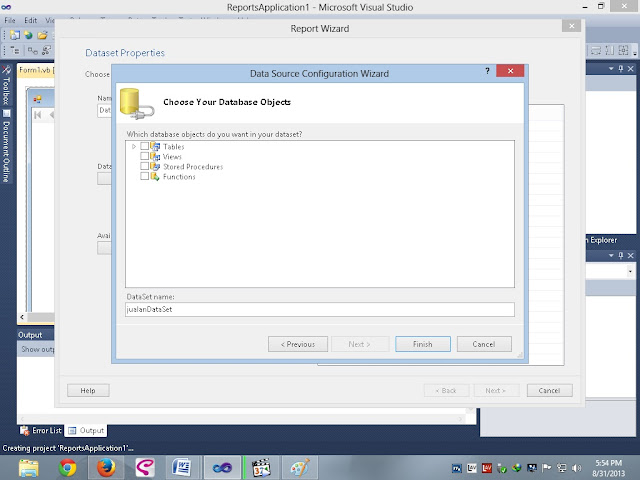Viewport: 640px width, 480px height.
Task: Click the Views folder icon in the tree
Action: click(155, 156)
